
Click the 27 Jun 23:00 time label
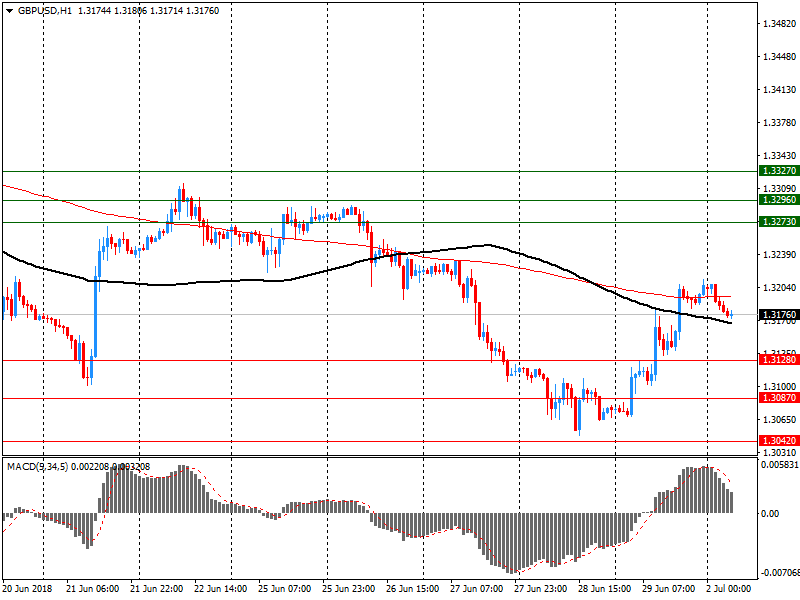tap(539, 589)
